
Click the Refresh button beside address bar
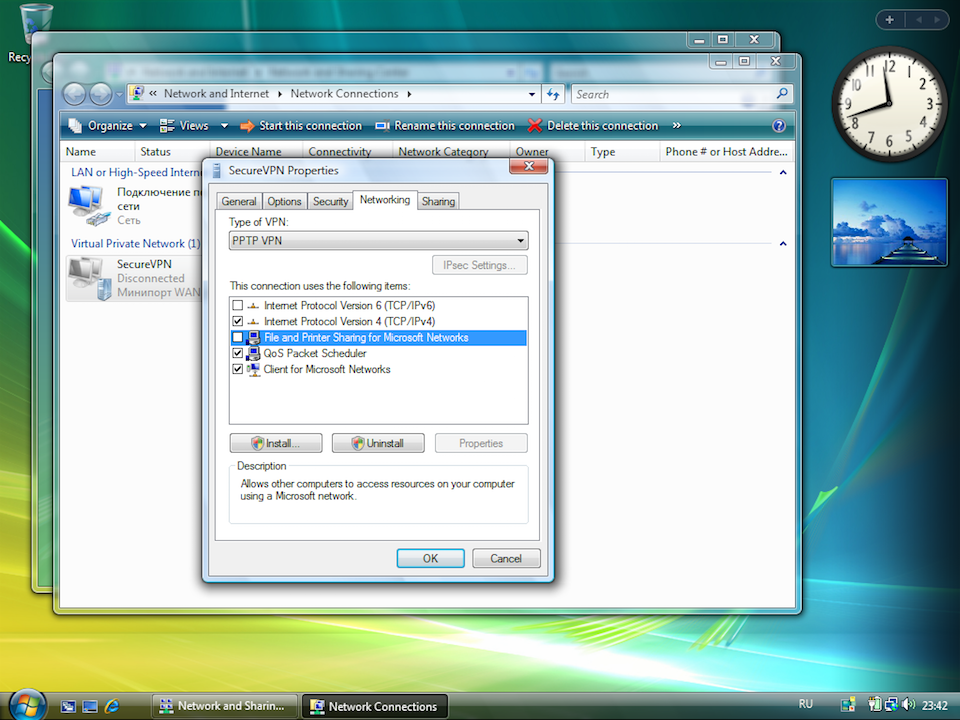pyautogui.click(x=553, y=94)
